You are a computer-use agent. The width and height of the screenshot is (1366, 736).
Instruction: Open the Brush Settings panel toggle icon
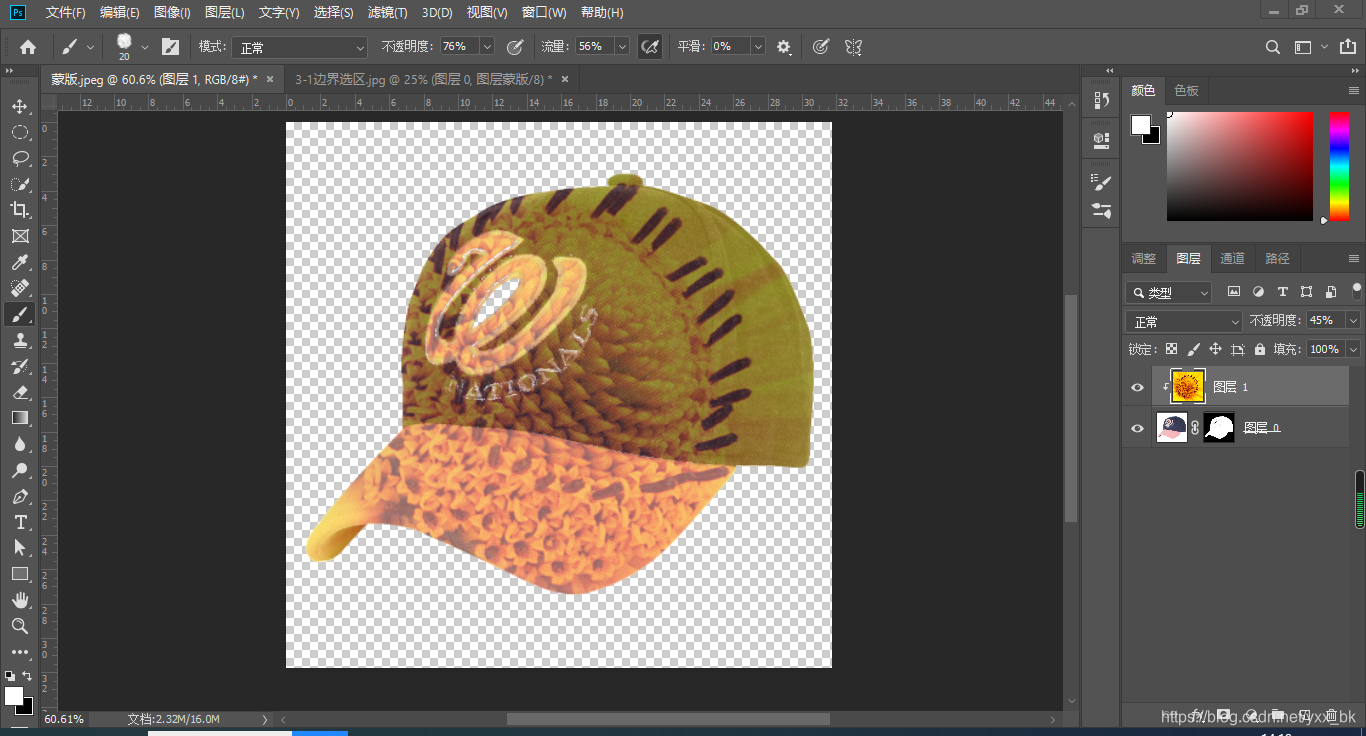[x=171, y=47]
